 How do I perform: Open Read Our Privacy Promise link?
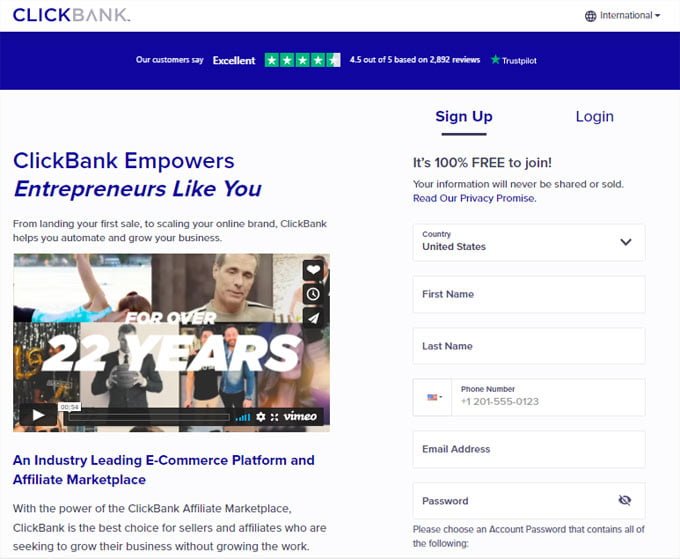[x=474, y=198]
